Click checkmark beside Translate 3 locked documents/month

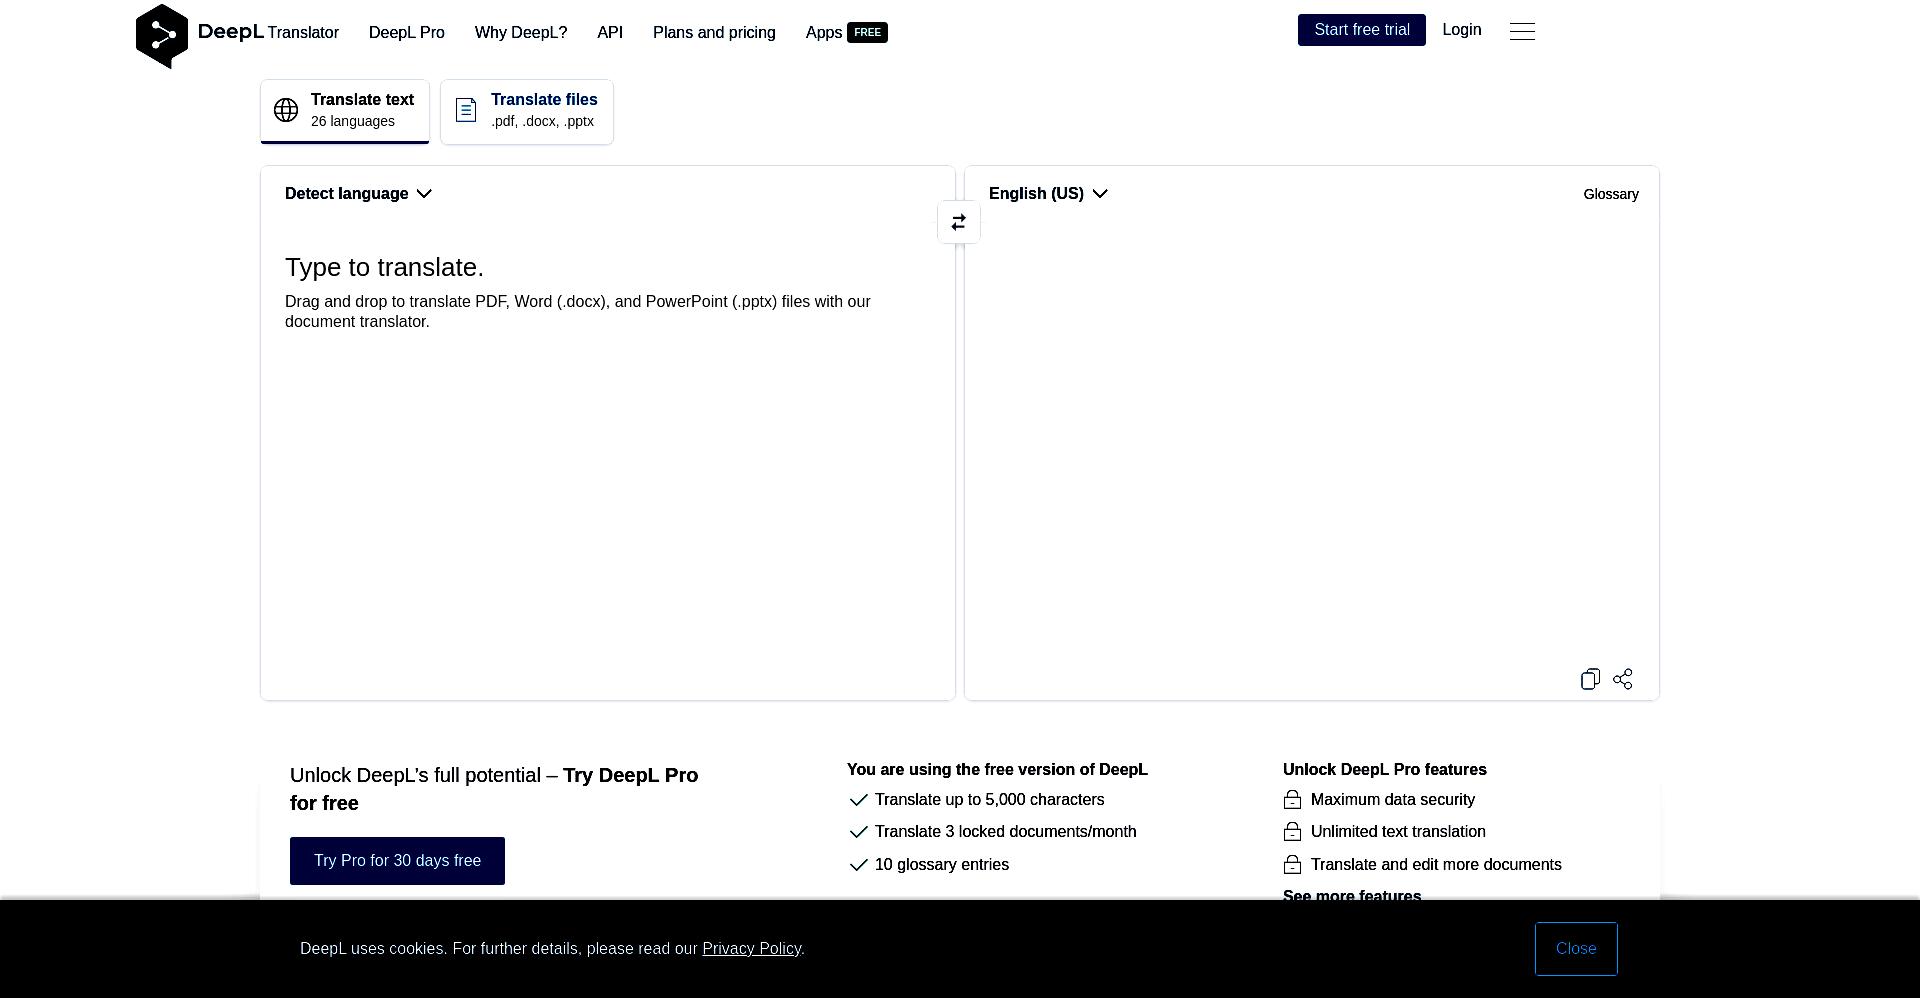point(858,832)
